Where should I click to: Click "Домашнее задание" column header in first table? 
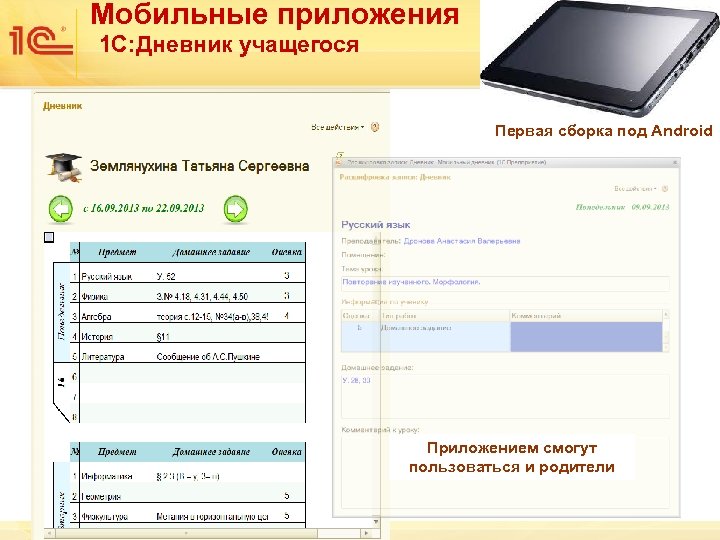coord(211,252)
